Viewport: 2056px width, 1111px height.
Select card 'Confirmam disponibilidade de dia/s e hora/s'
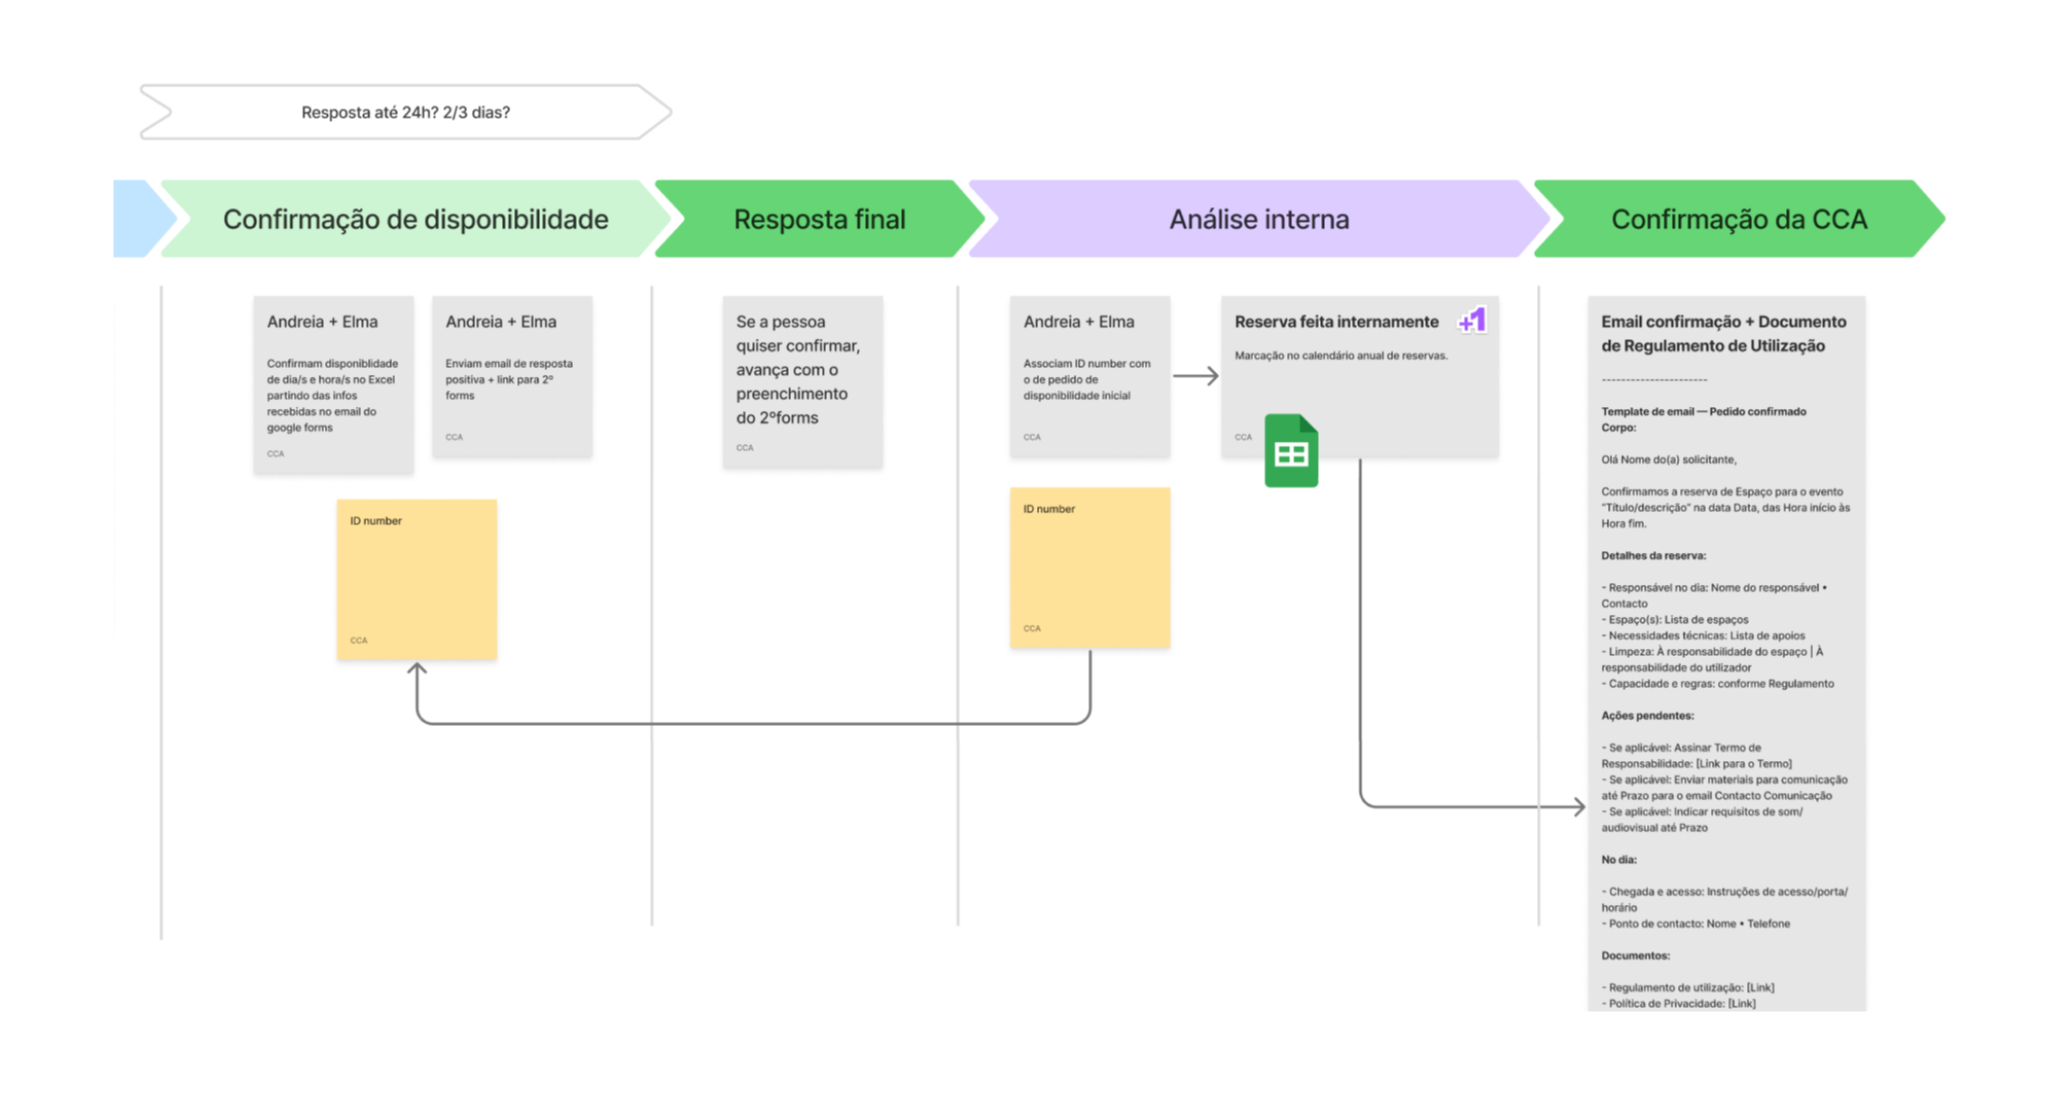tap(333, 385)
